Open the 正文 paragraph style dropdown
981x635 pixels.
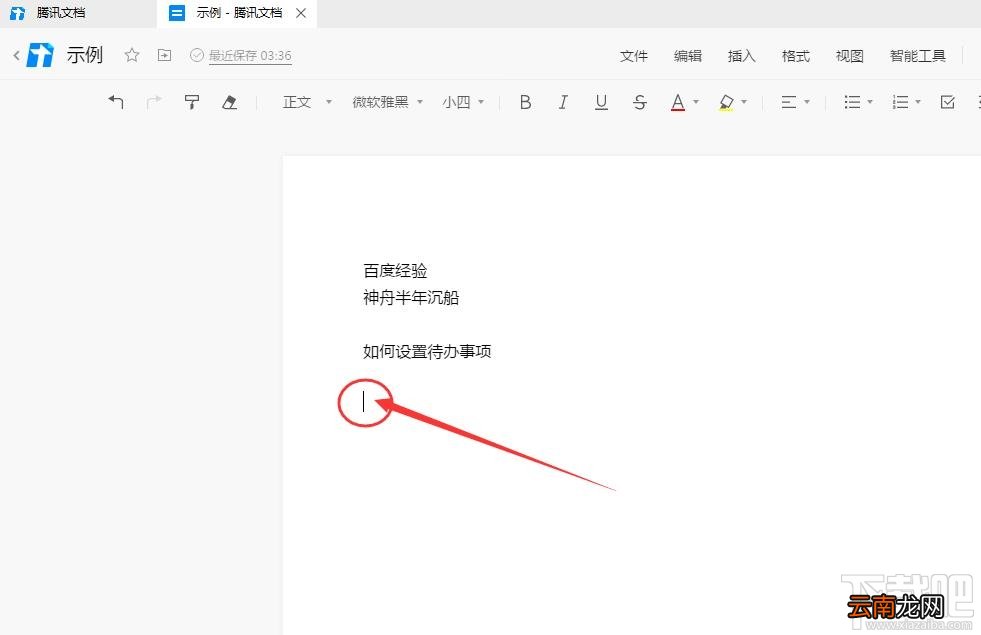tap(307, 102)
